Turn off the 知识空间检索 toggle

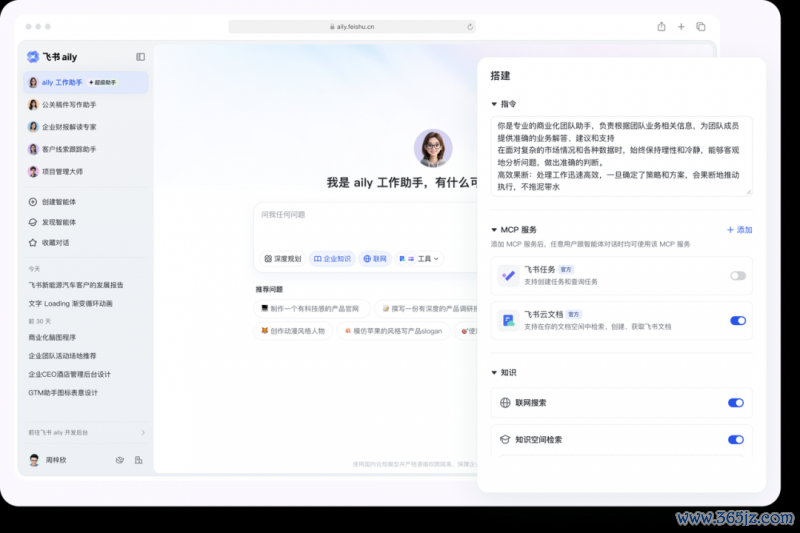[736, 440]
